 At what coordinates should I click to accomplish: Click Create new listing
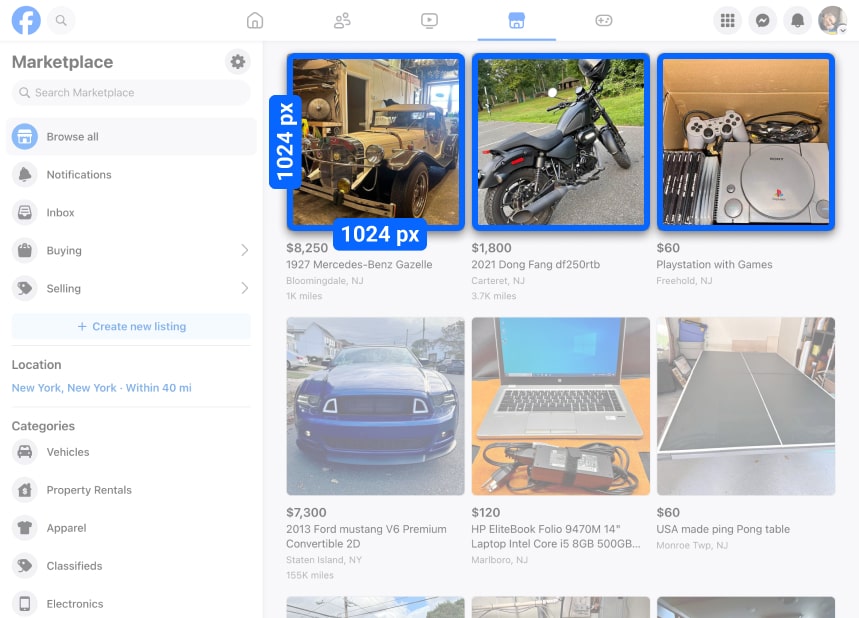click(130, 325)
